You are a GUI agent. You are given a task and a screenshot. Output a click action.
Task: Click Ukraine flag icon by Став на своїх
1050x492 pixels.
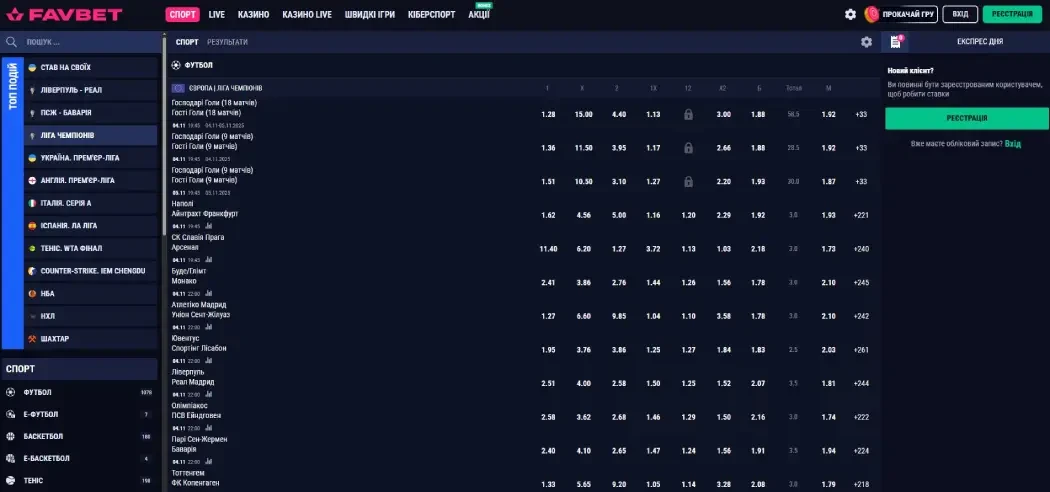click(32, 68)
